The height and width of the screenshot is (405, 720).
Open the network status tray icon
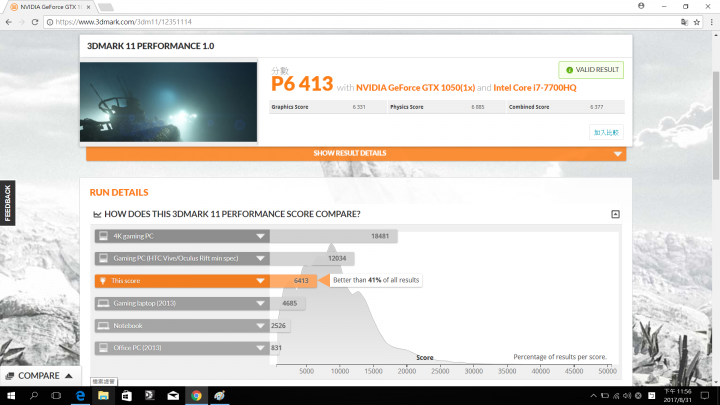[x=616, y=395]
